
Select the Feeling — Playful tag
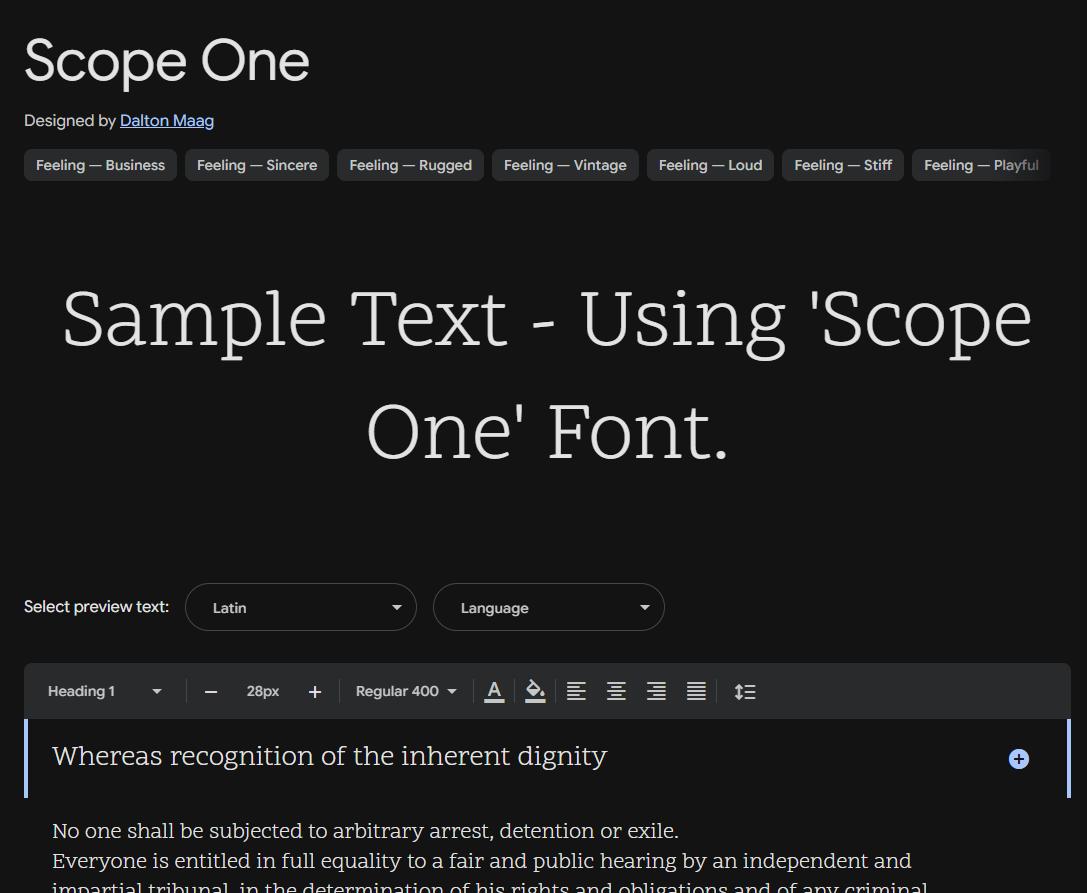[981, 165]
